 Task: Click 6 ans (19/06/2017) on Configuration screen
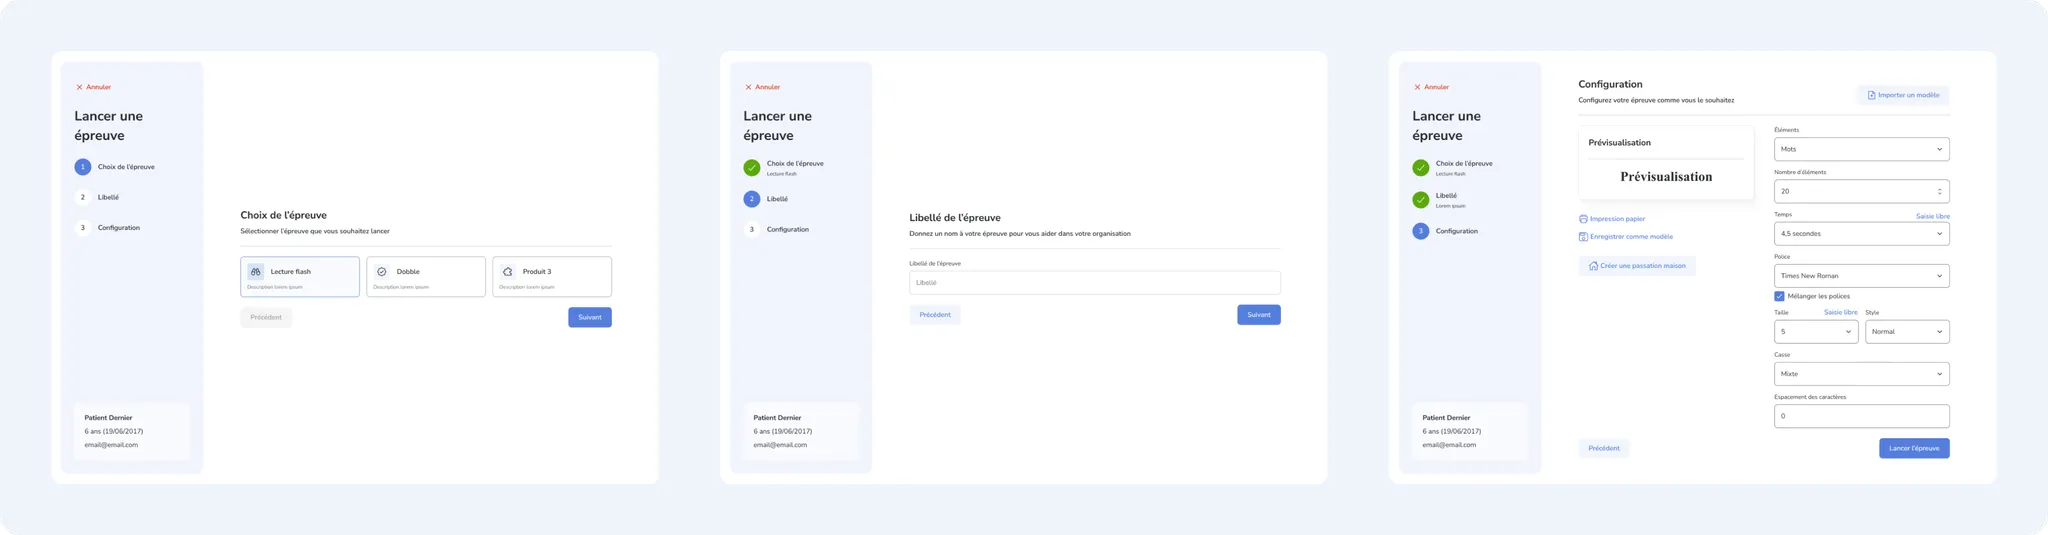point(1452,432)
